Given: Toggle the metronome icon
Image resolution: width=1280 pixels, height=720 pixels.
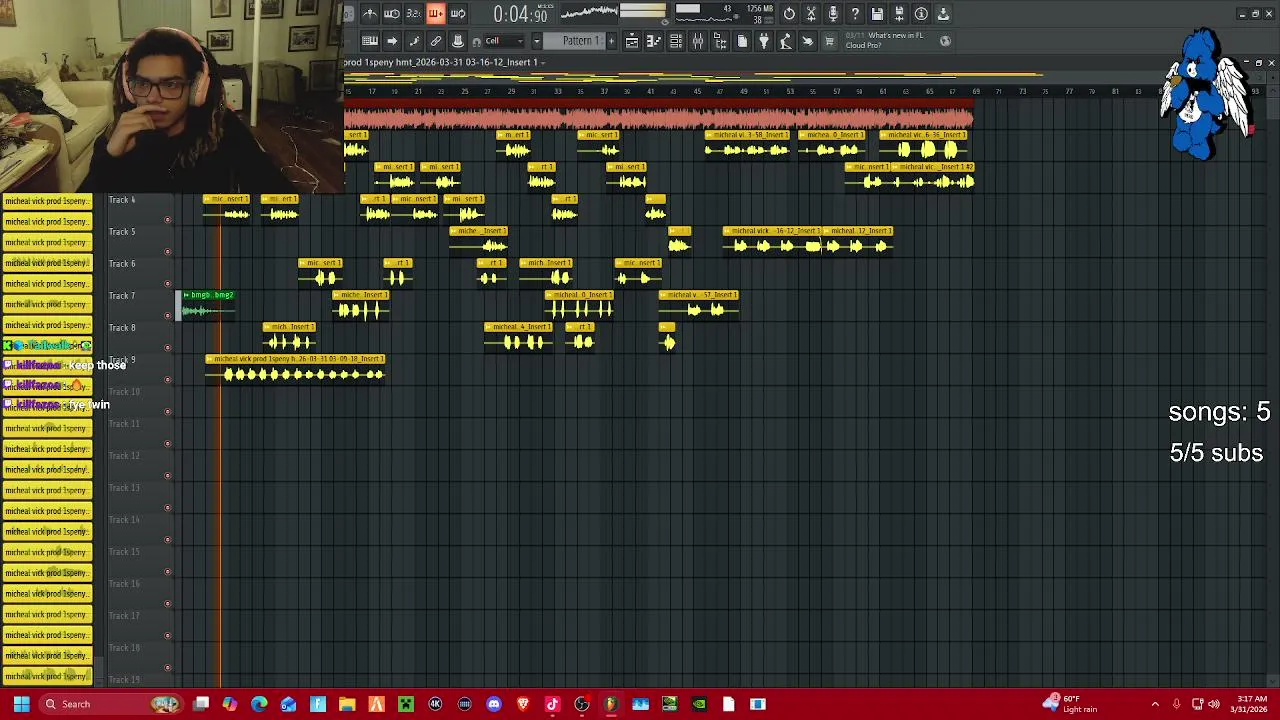Looking at the screenshot, I should pos(370,13).
